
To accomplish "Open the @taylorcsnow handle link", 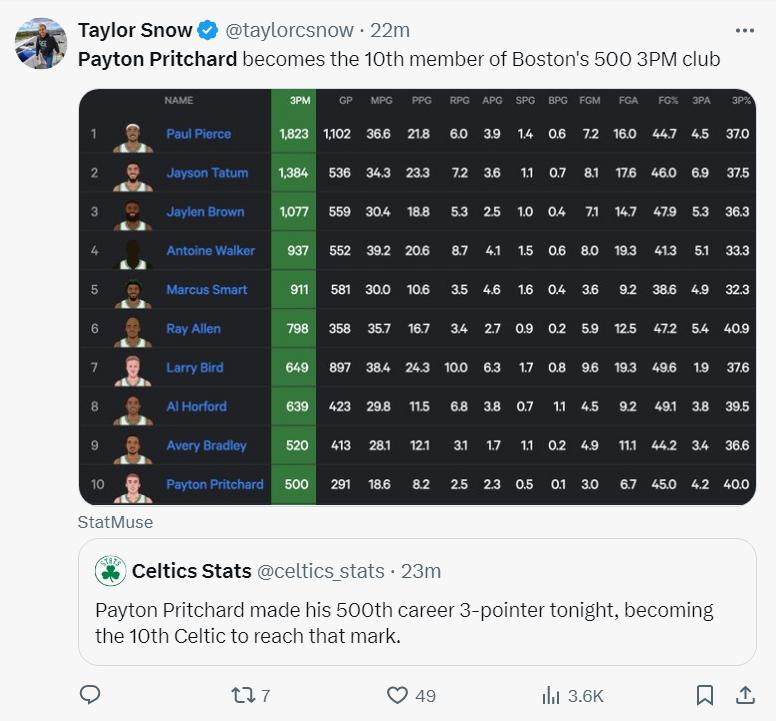I will pyautogui.click(x=290, y=31).
